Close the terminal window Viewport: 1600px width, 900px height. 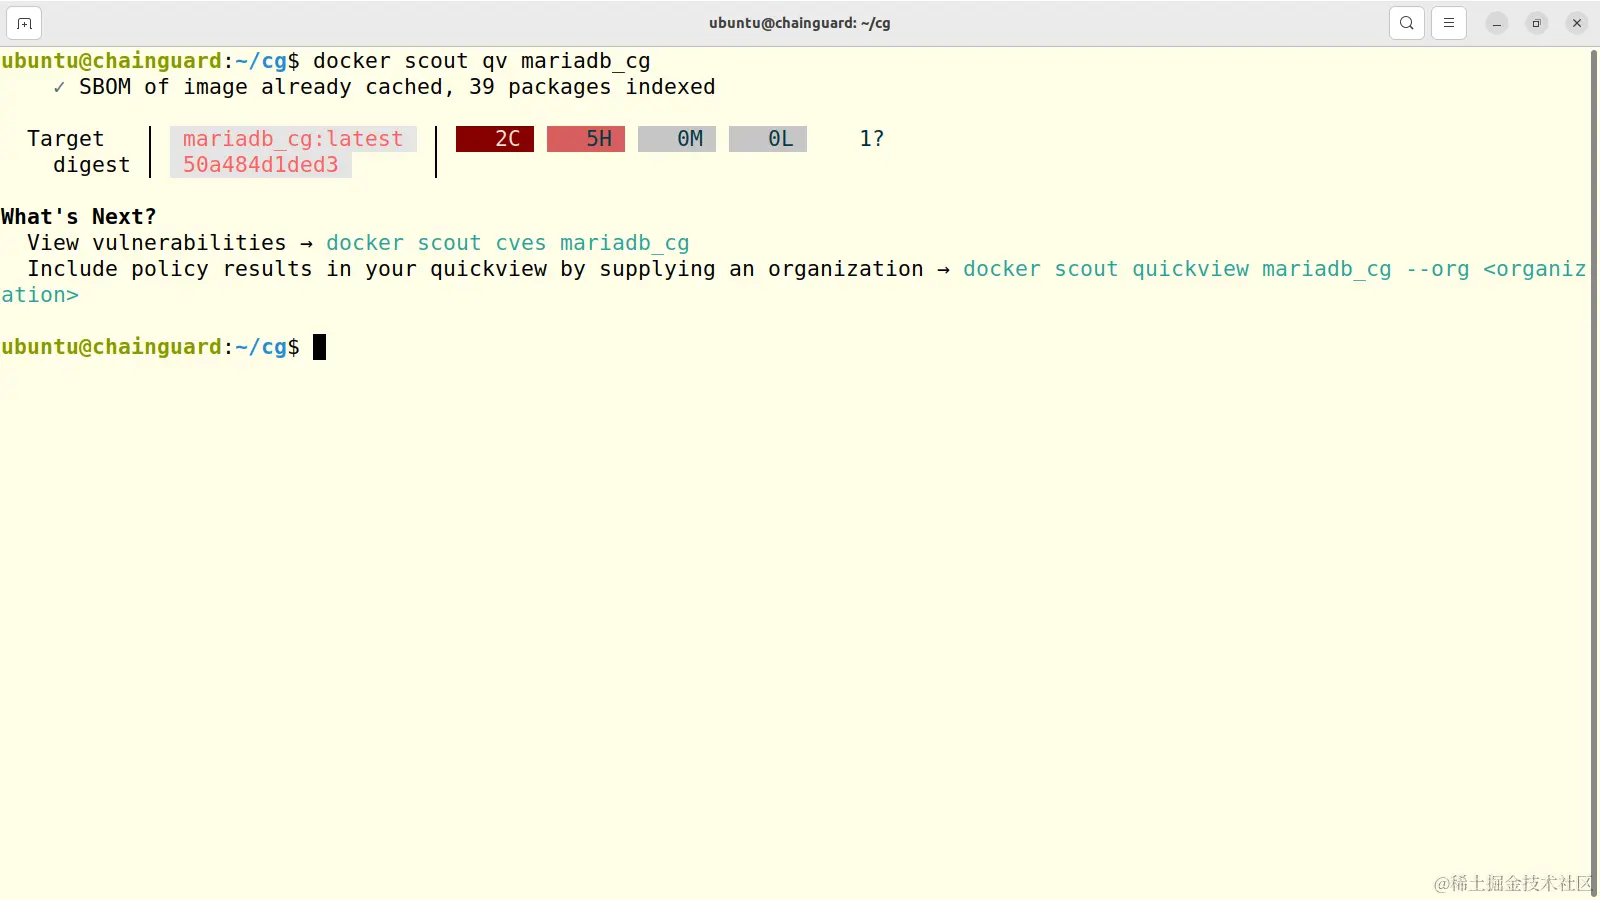click(x=1577, y=23)
